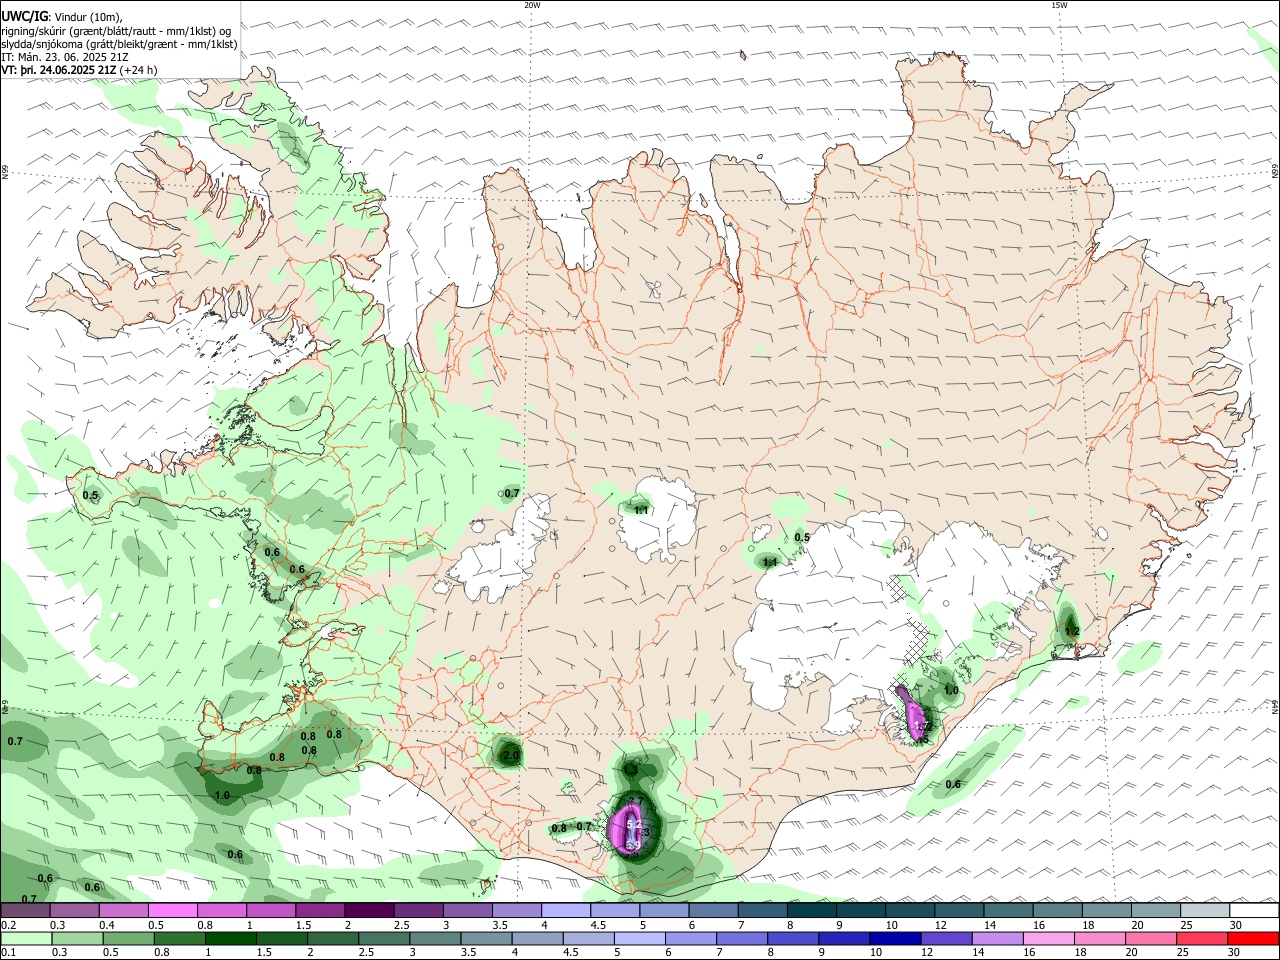The width and height of the screenshot is (1280, 960).
Task: Pick the light pink rain swatch between 16 and 18
Action: 1049,938
